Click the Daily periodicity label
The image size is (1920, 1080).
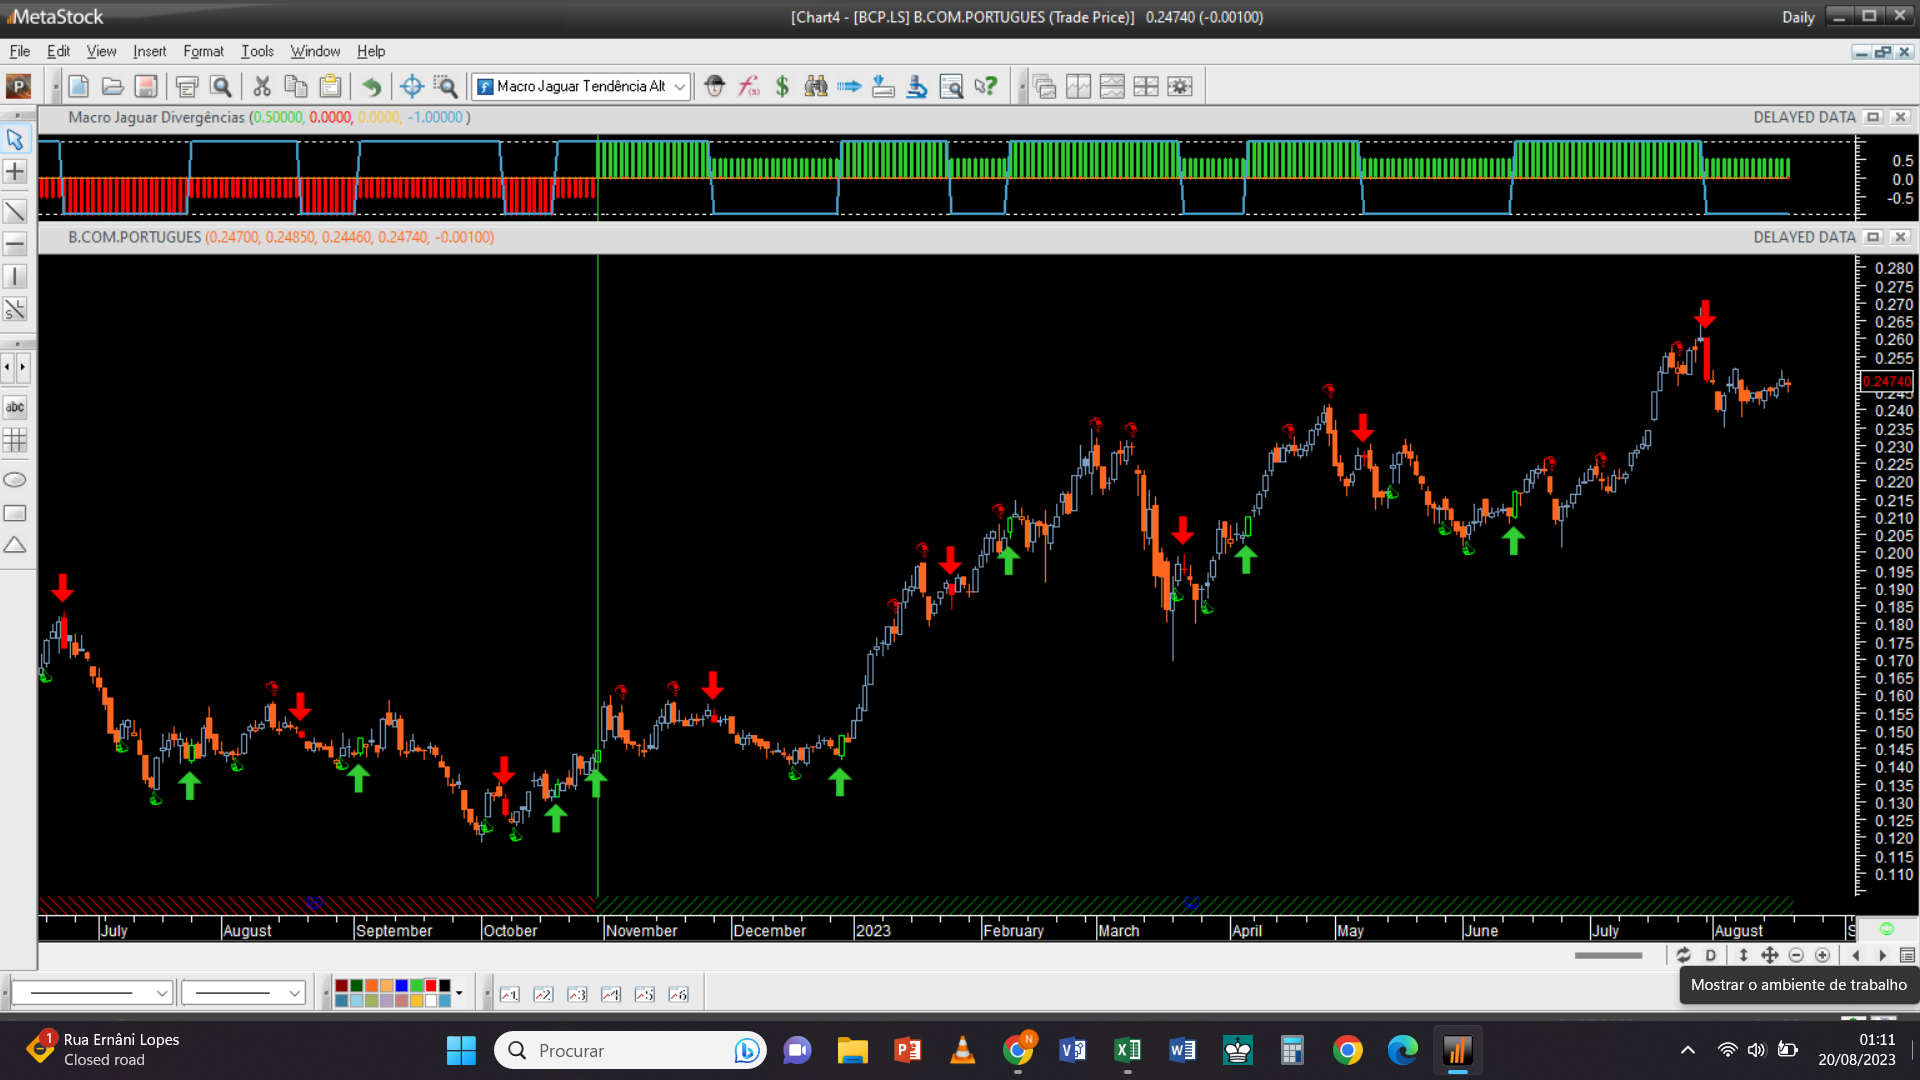tap(1797, 17)
